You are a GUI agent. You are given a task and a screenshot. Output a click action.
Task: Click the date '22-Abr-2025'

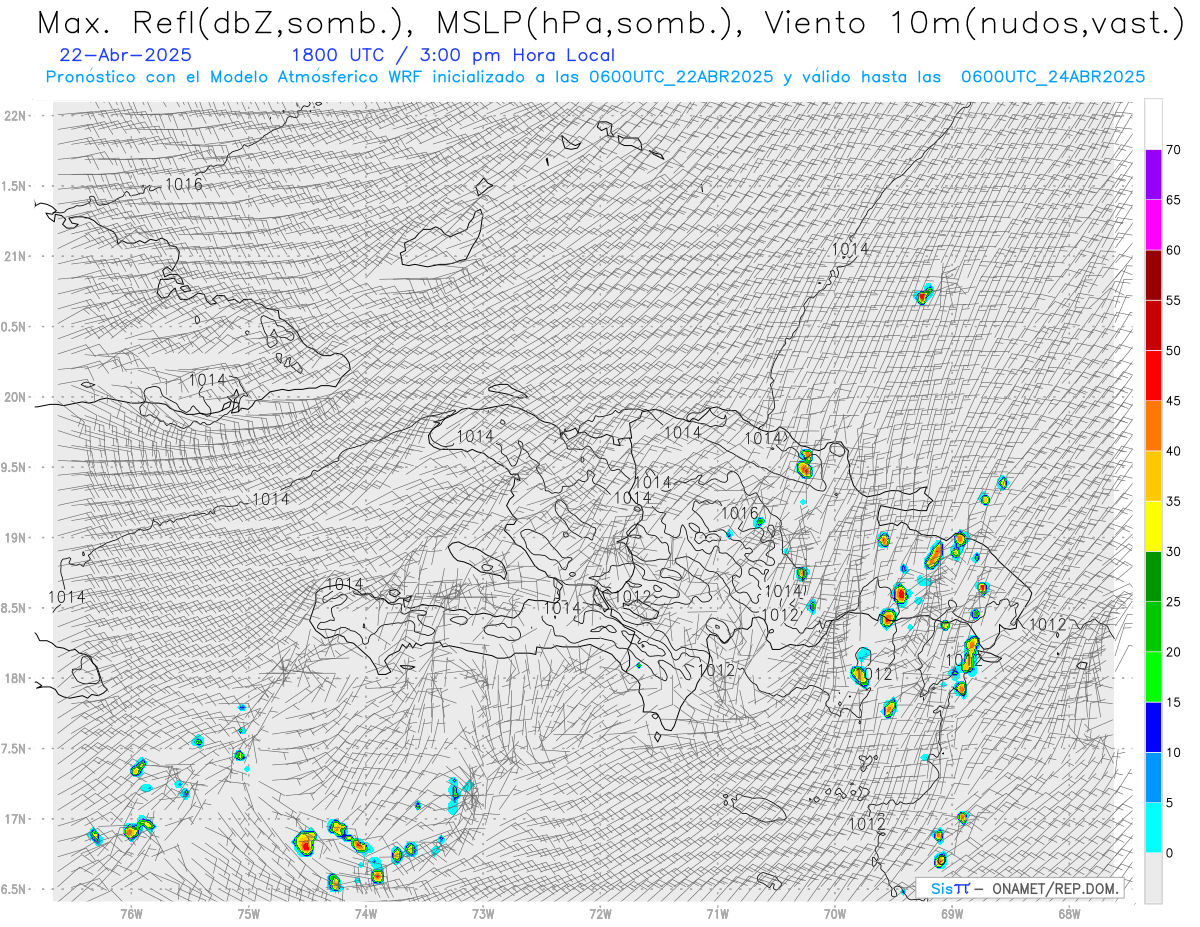[126, 55]
